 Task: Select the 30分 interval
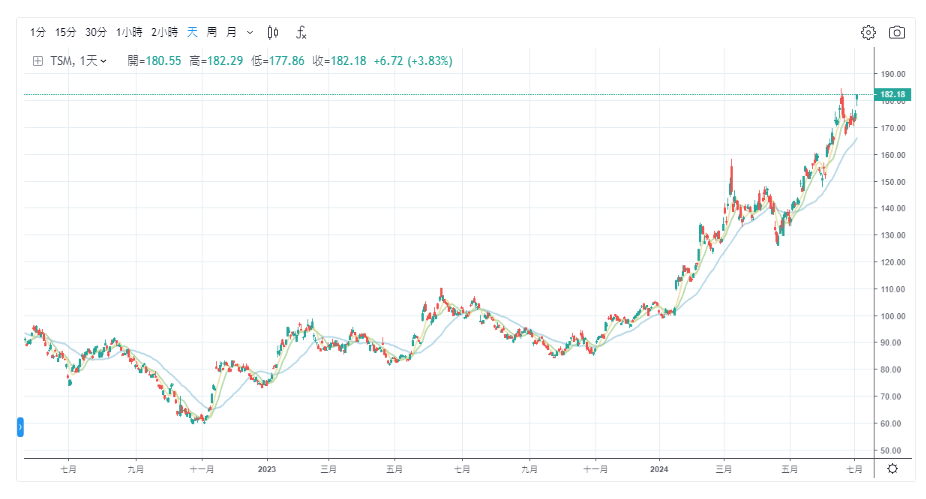pos(96,32)
